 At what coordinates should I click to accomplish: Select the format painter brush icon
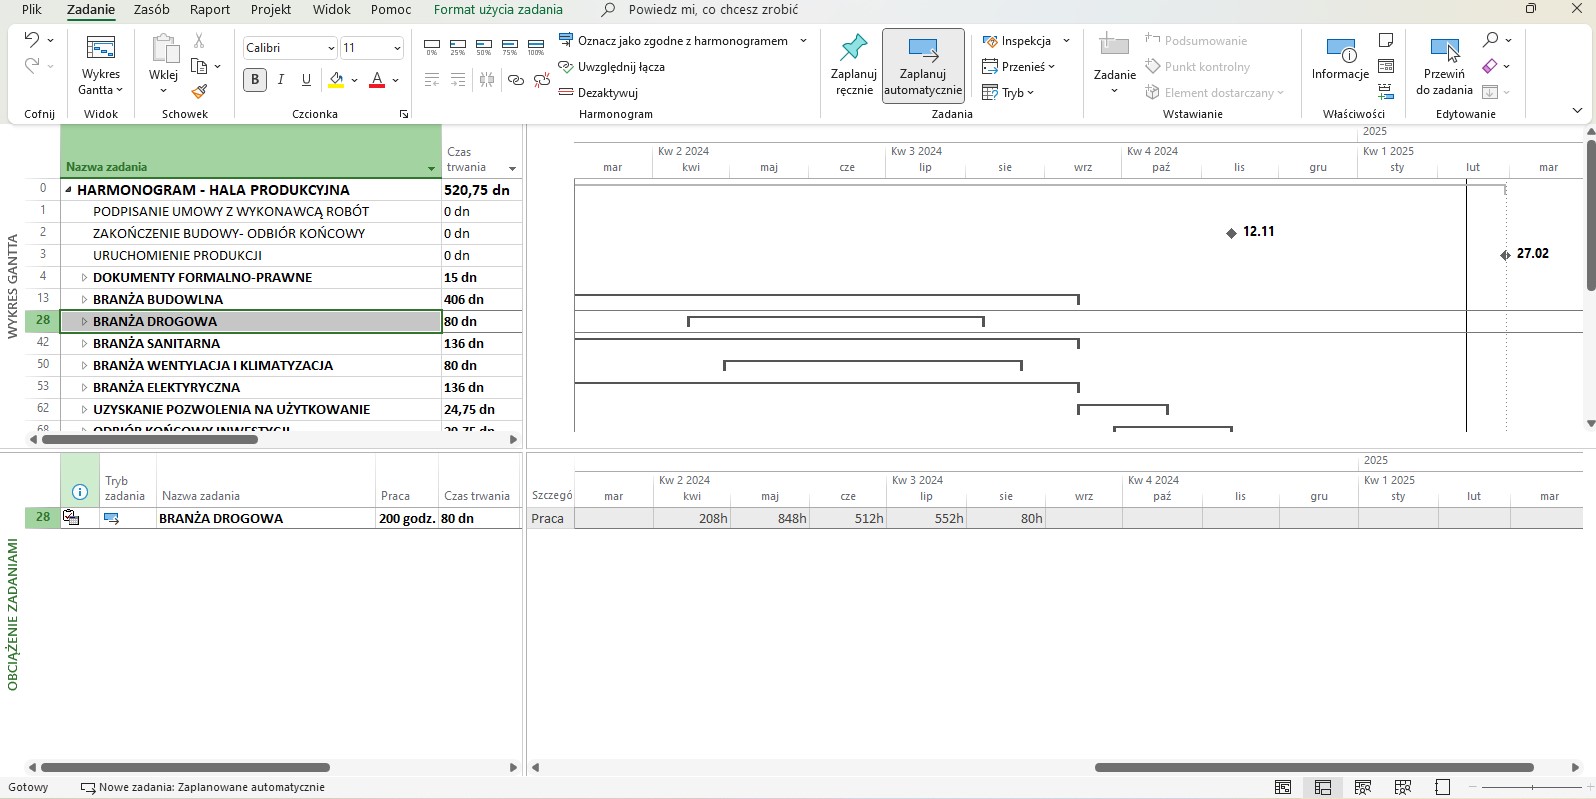coord(199,92)
